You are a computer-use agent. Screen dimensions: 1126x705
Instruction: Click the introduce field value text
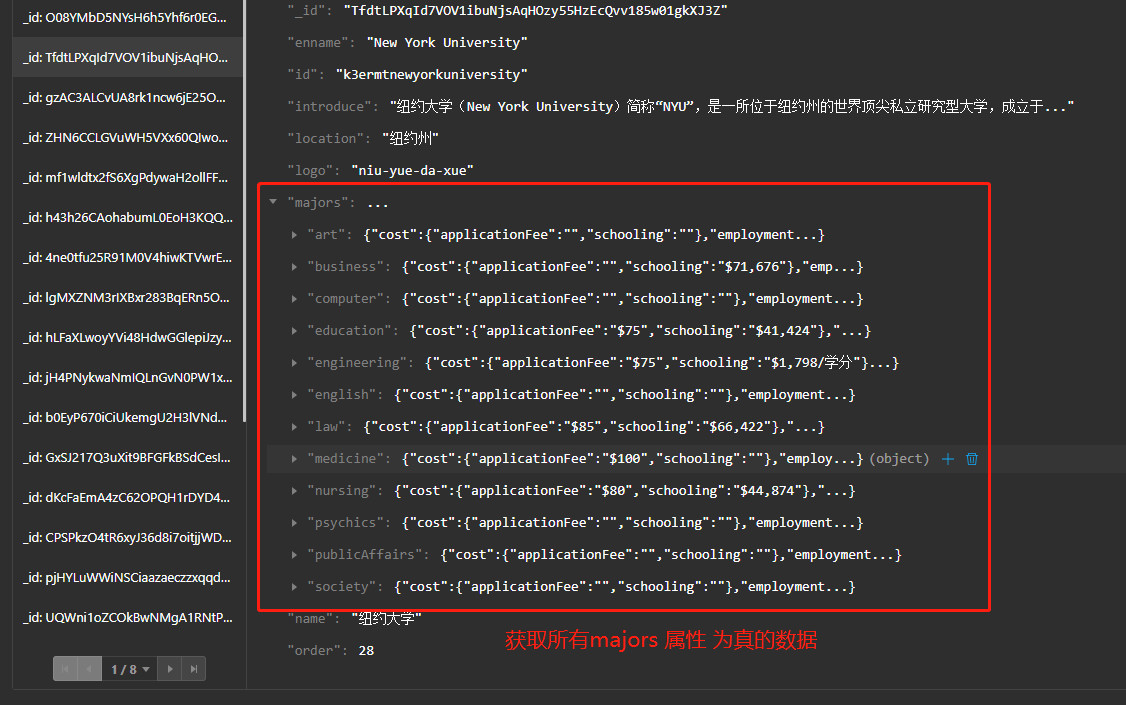(x=732, y=106)
